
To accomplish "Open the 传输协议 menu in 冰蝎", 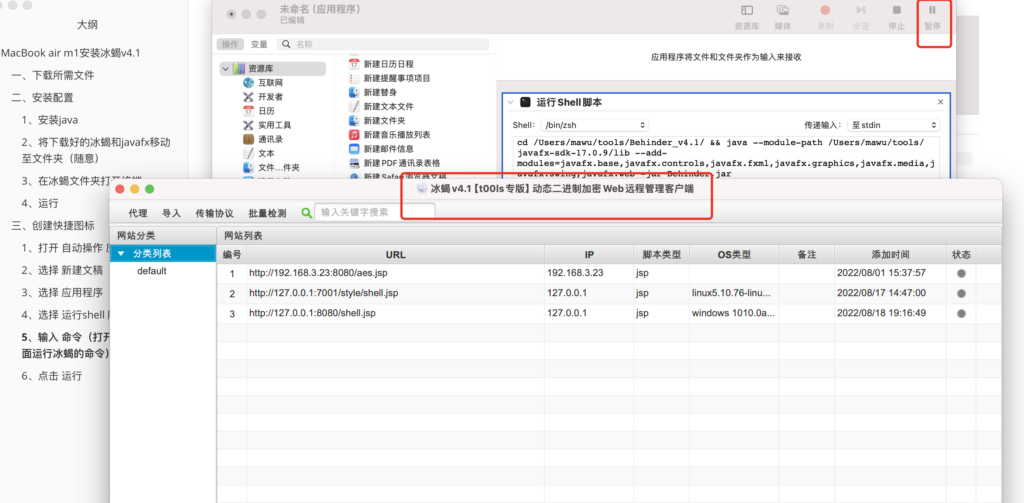I will [214, 213].
